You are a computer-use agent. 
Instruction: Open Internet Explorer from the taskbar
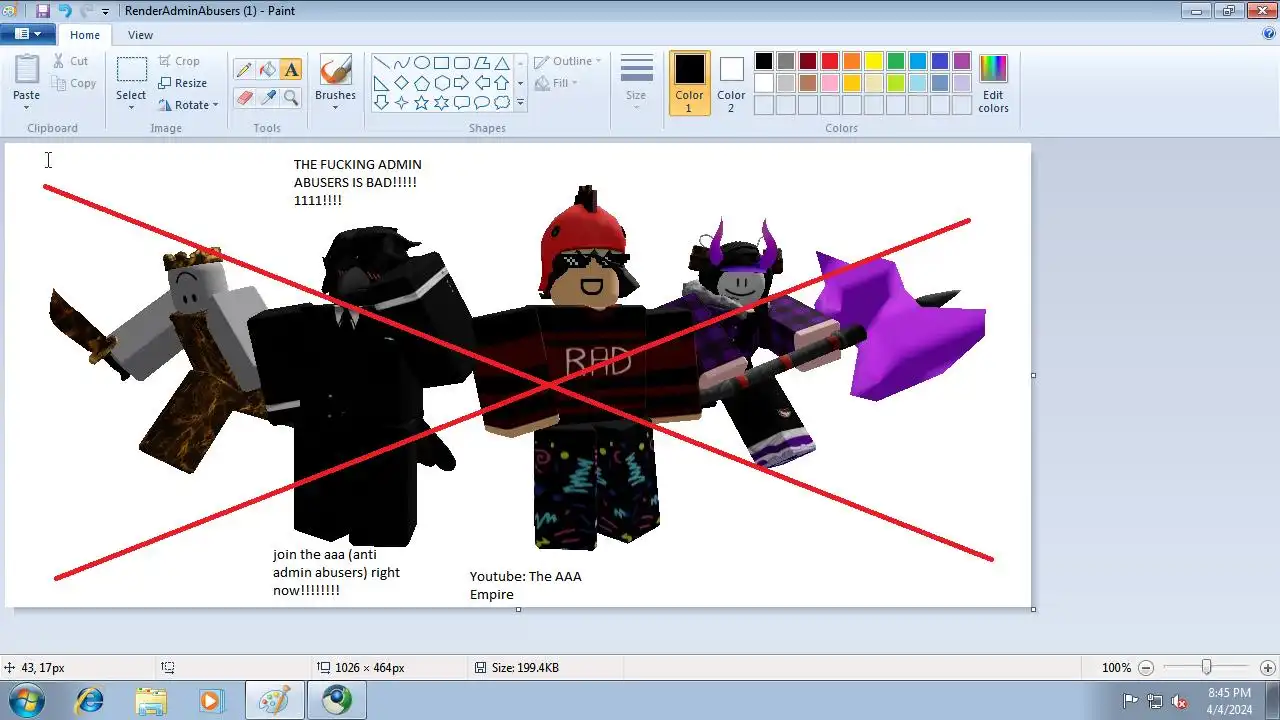[89, 701]
